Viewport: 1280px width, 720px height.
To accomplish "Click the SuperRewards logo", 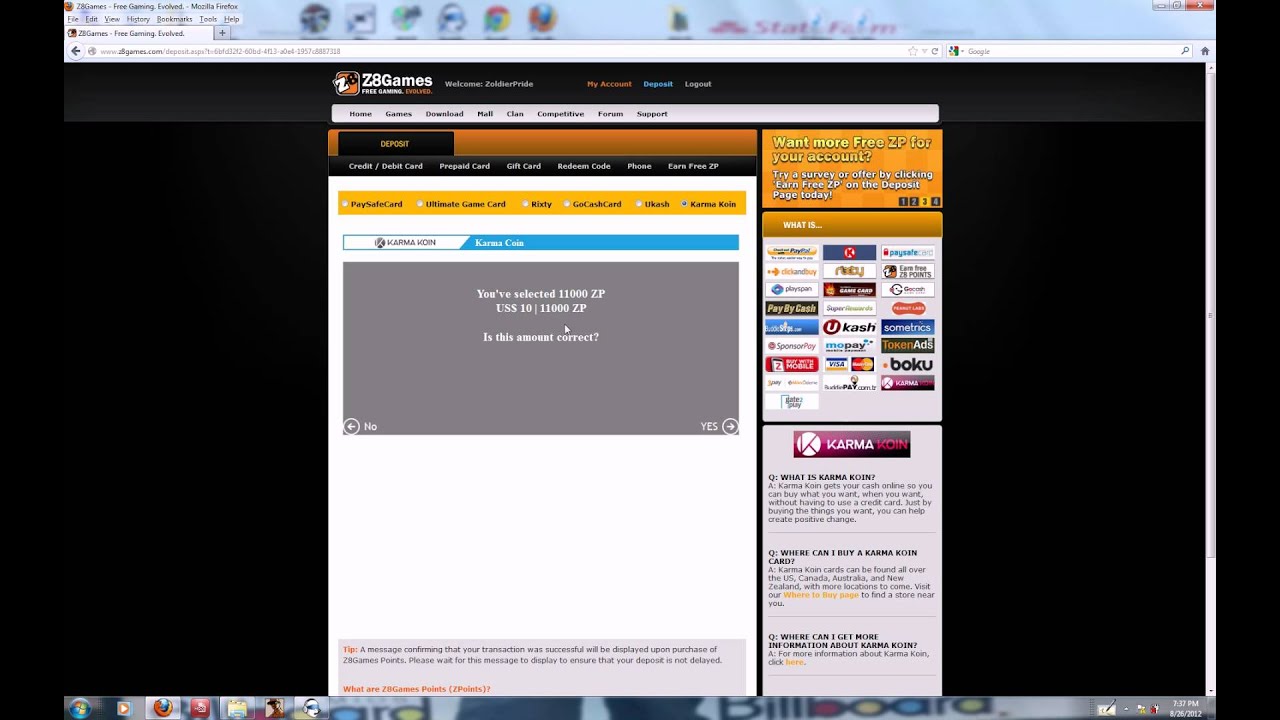I will tap(849, 308).
